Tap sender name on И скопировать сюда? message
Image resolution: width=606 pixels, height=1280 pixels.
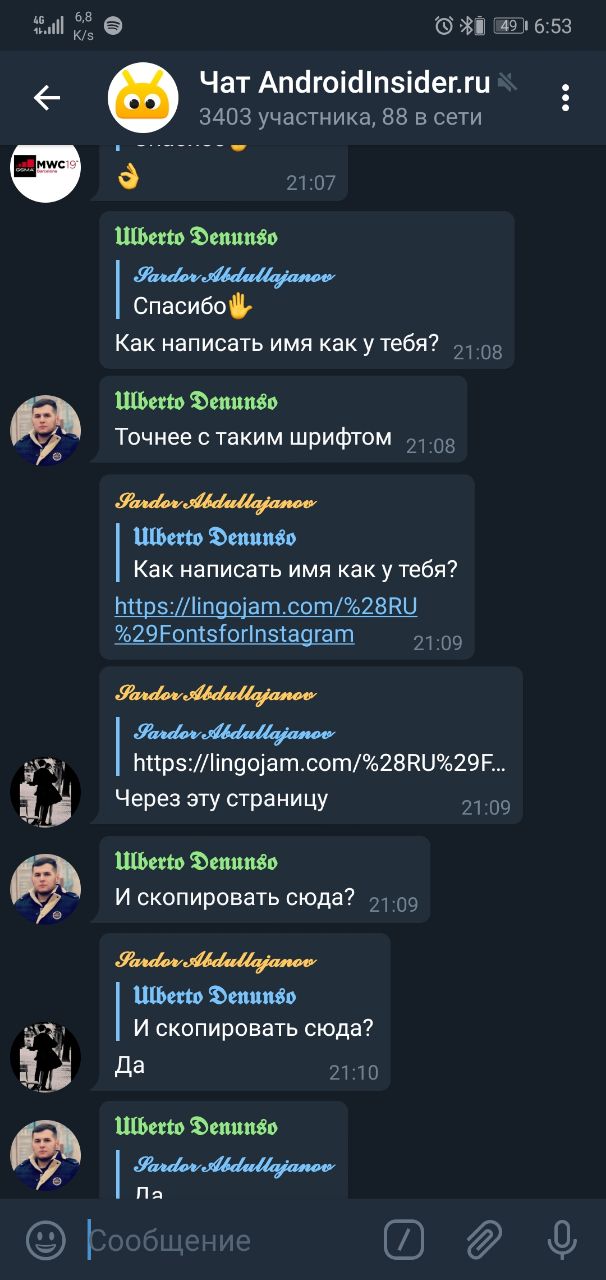tap(196, 861)
